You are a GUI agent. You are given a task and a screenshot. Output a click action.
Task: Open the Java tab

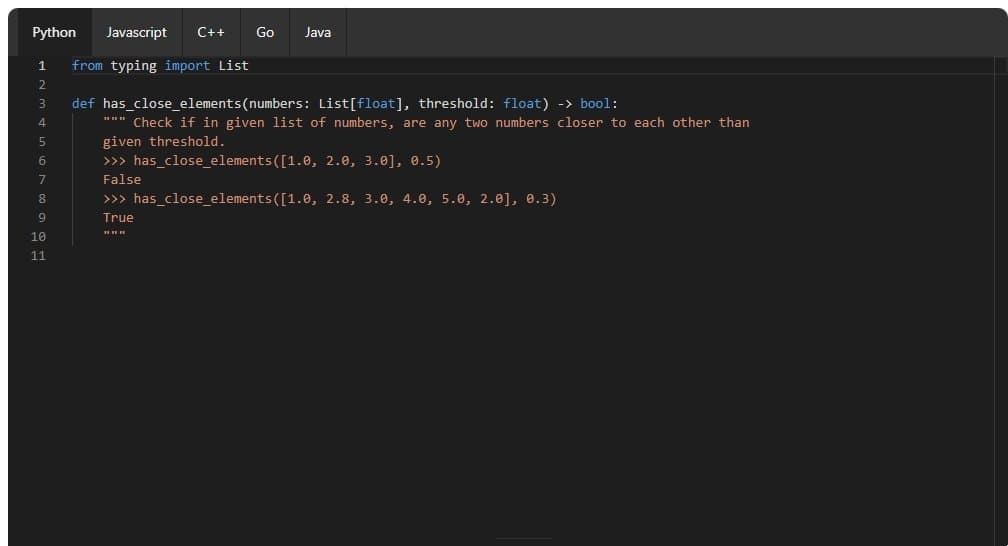(318, 32)
